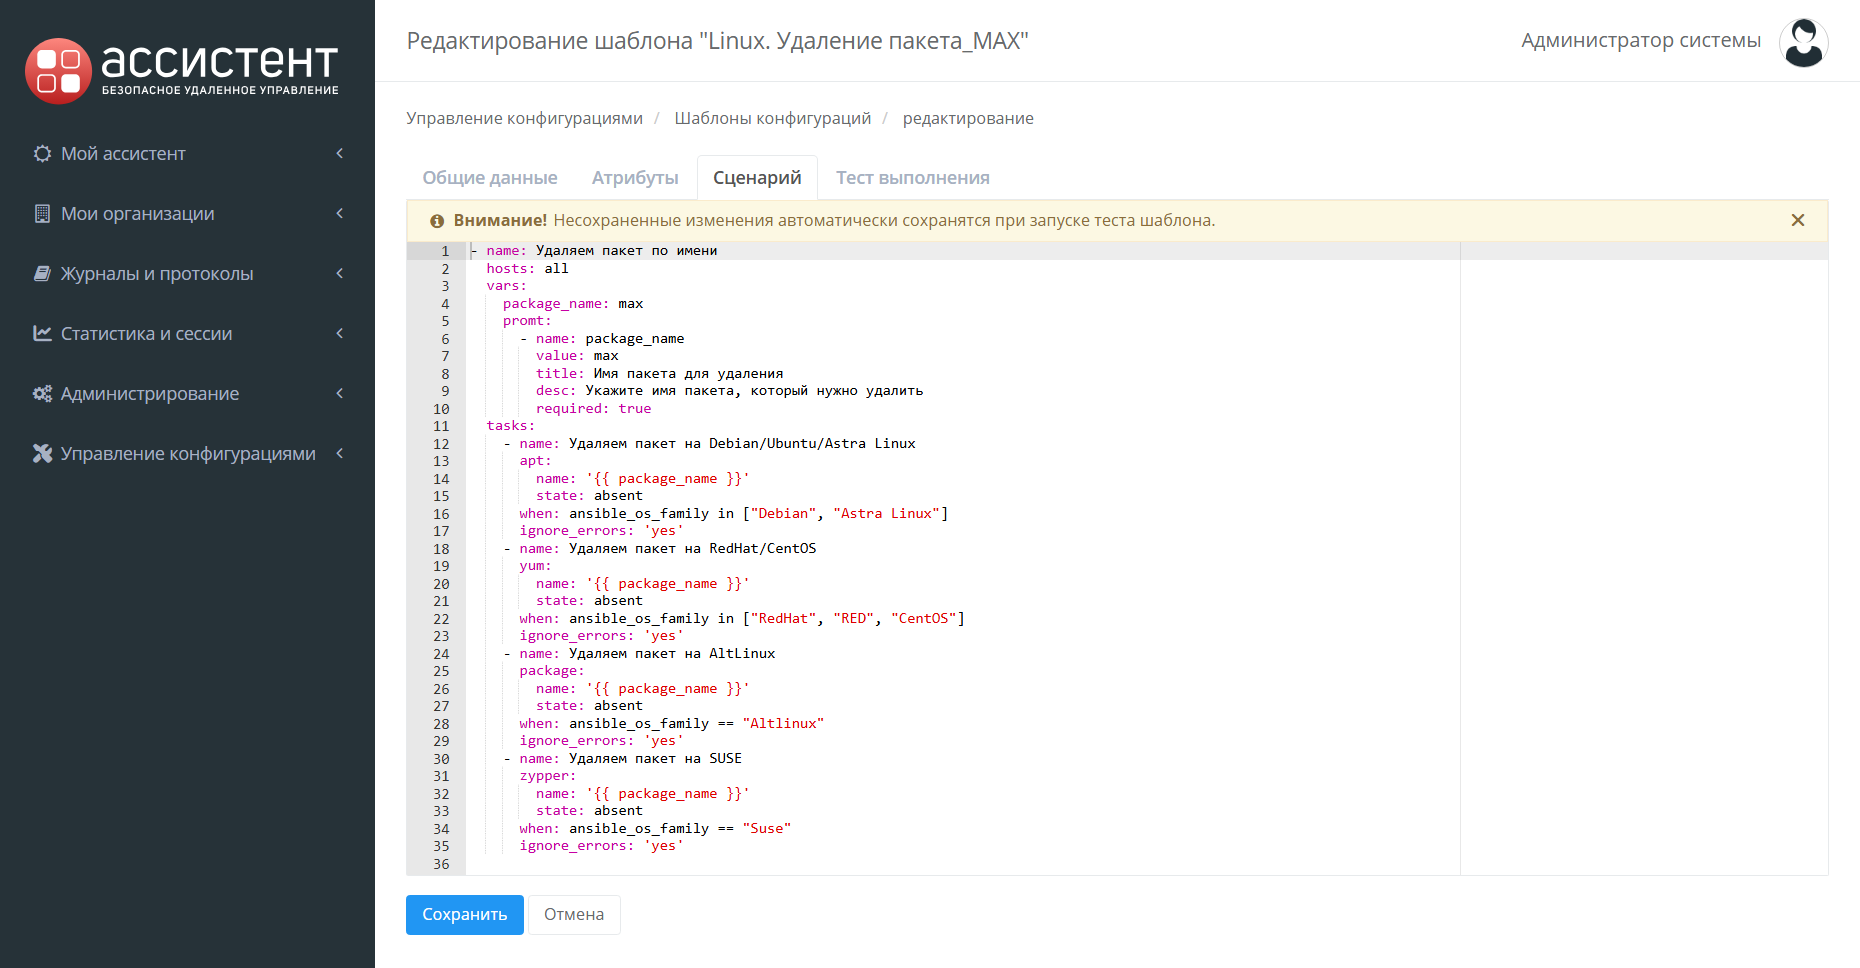Screen dimensions: 1860x968
Task: Open the user avatar profile icon
Action: click(x=1803, y=43)
